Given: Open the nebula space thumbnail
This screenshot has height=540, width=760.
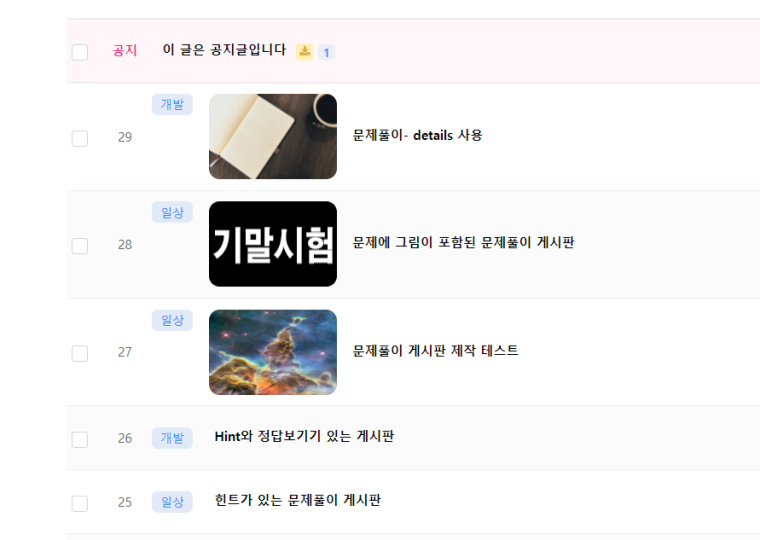Looking at the screenshot, I should point(273,352).
